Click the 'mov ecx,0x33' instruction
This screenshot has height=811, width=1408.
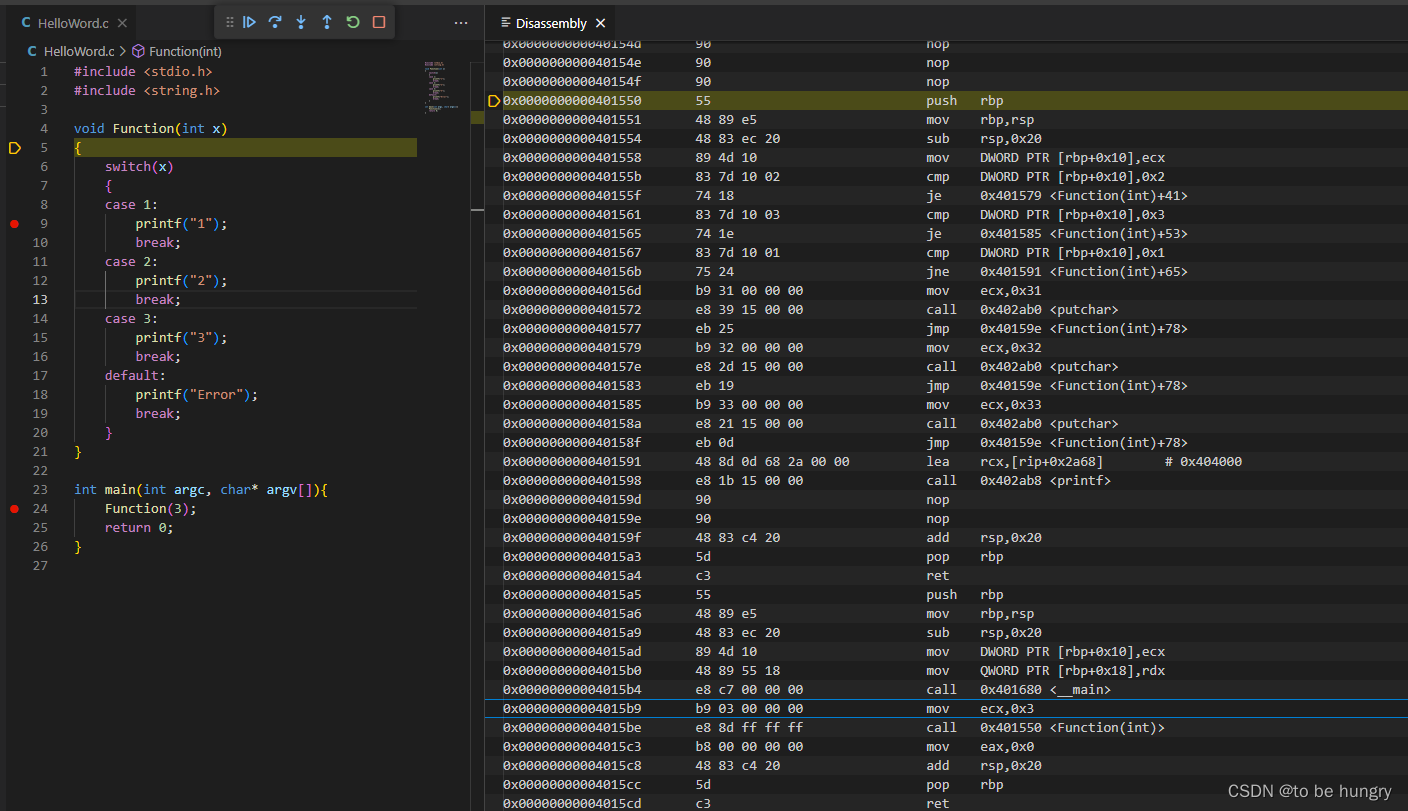click(984, 405)
